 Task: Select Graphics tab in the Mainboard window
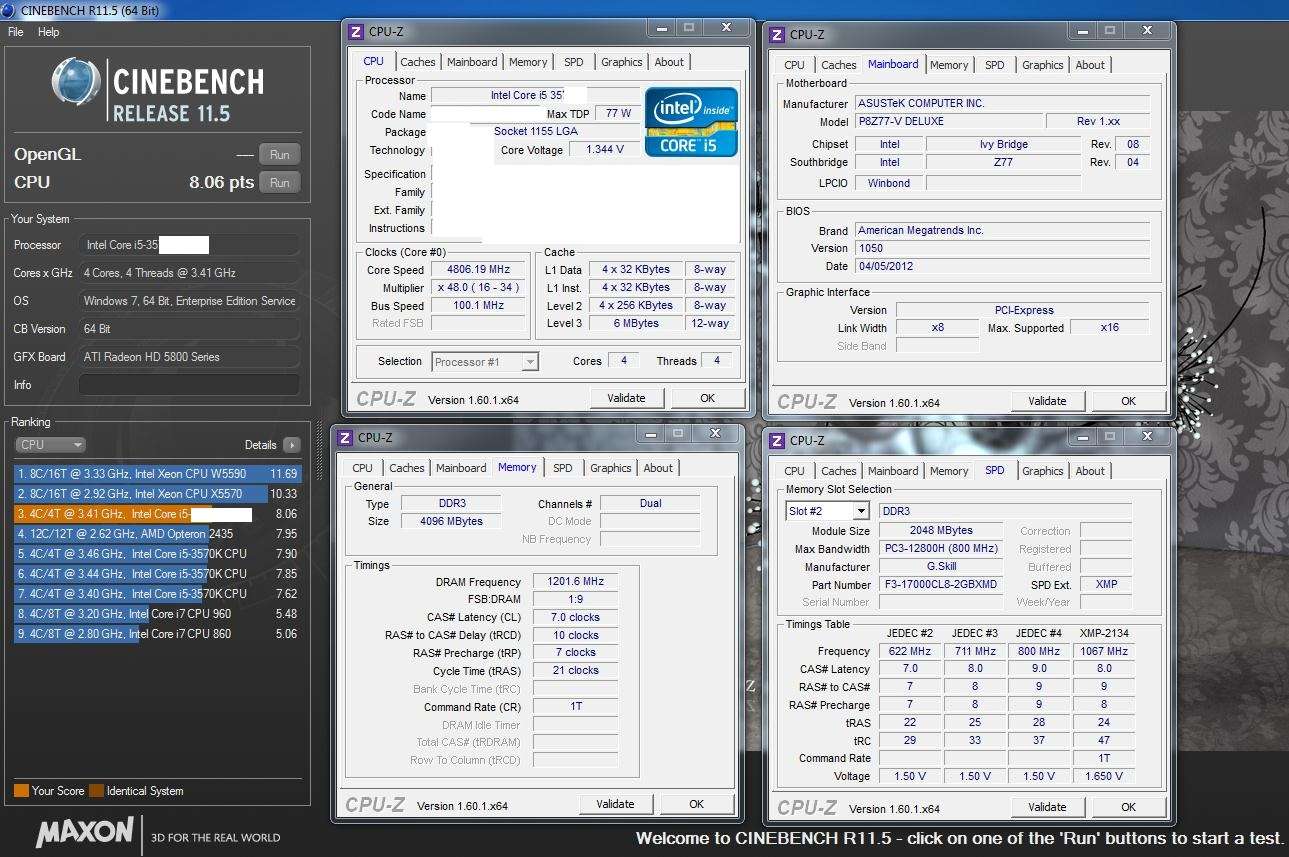[x=1043, y=65]
